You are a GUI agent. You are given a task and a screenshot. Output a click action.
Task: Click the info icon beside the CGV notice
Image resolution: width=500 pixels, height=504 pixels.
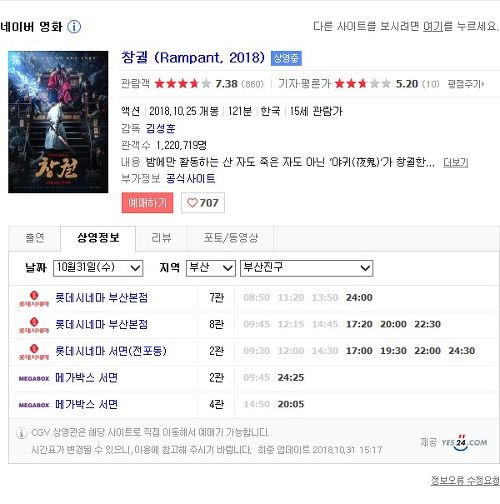point(21,433)
